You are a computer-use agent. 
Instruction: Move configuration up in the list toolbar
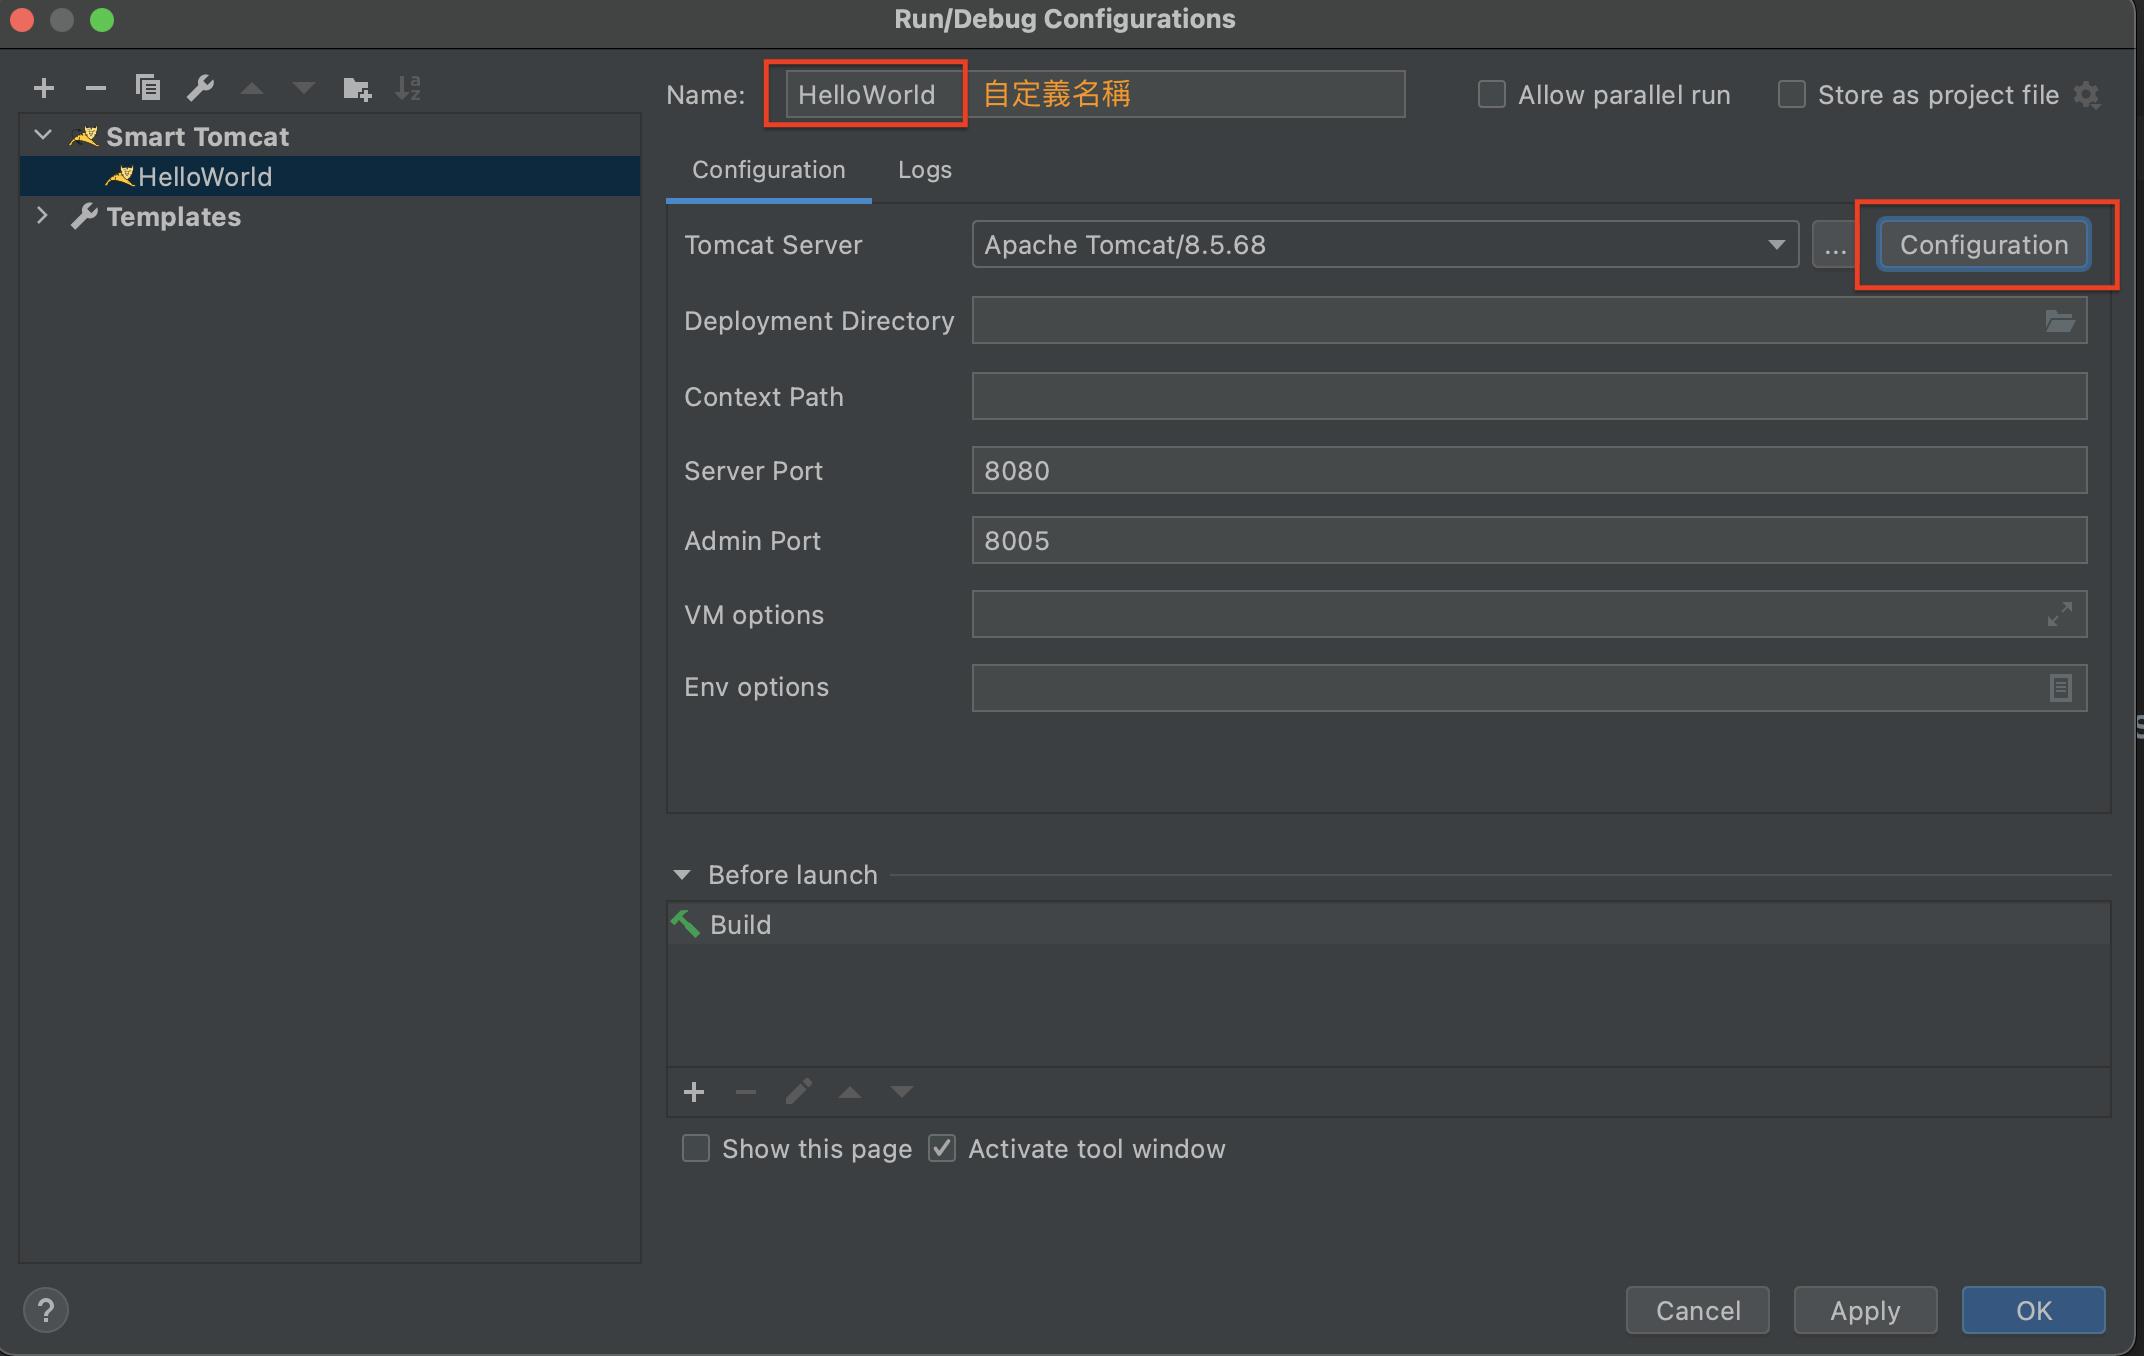252,89
